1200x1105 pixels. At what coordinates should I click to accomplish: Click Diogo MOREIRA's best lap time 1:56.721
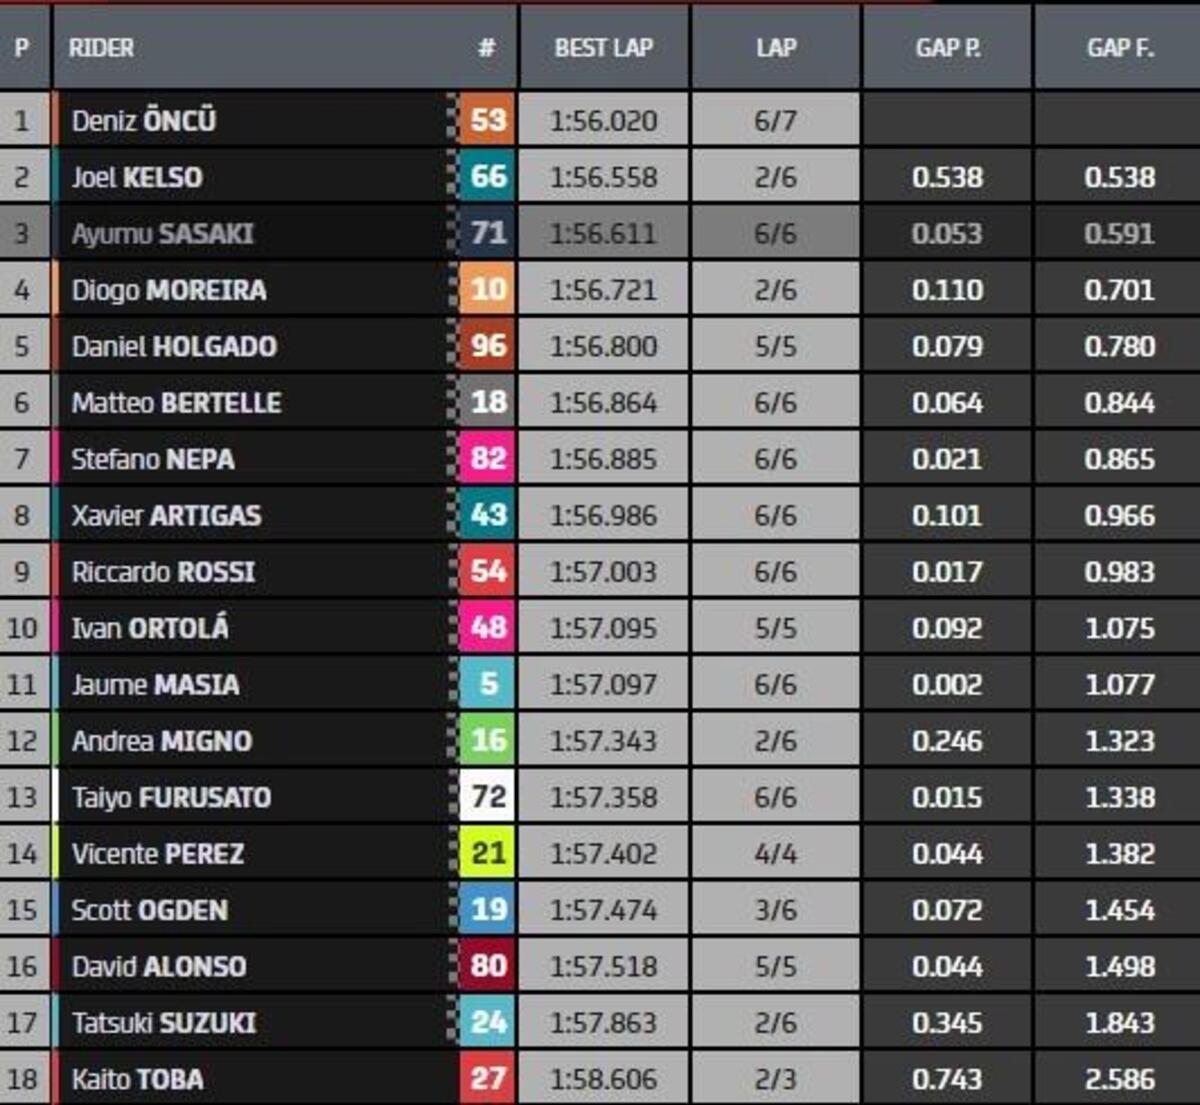(603, 291)
